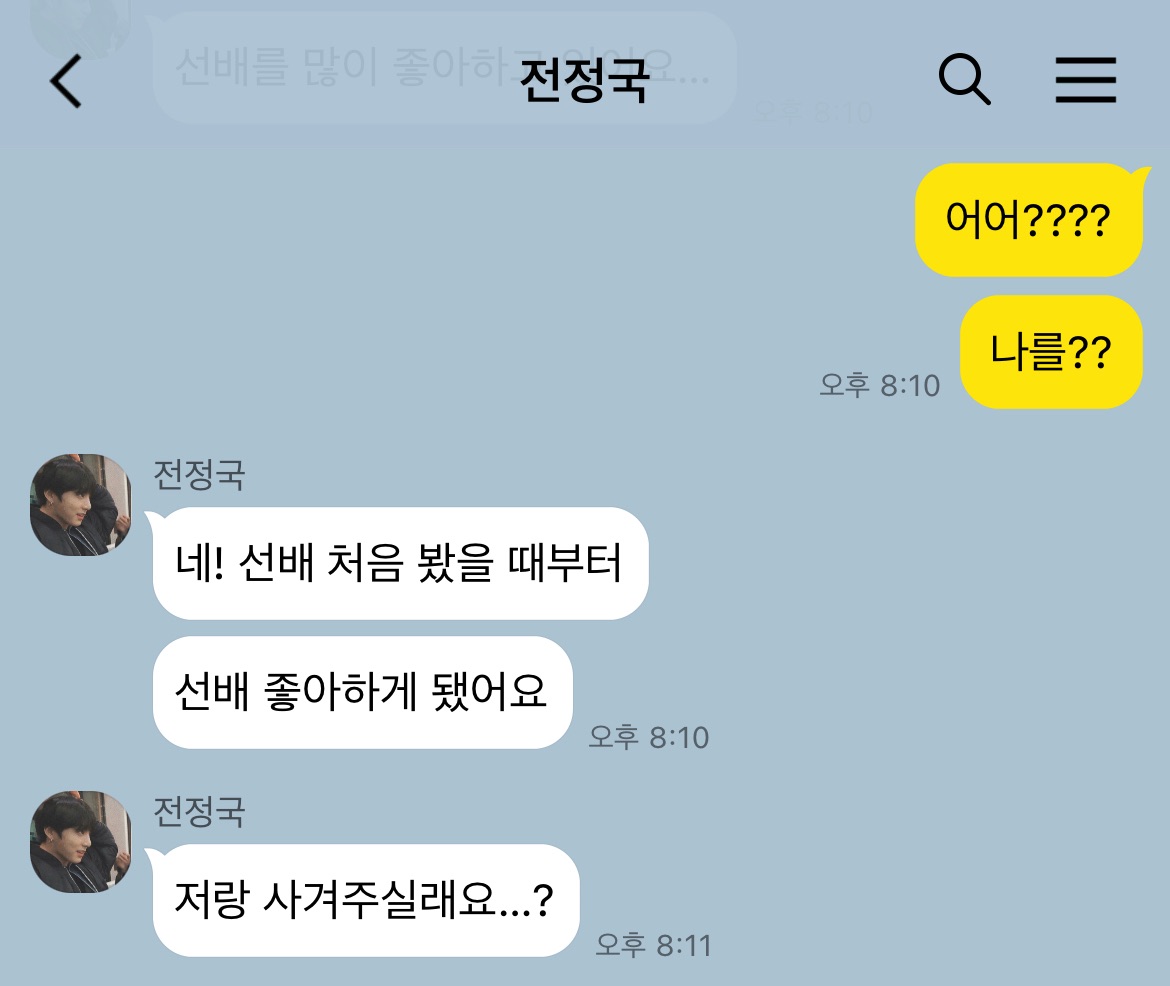
Task: Tap the 선배 좋아하게 됐어요 bubble
Action: pyautogui.click(x=362, y=692)
